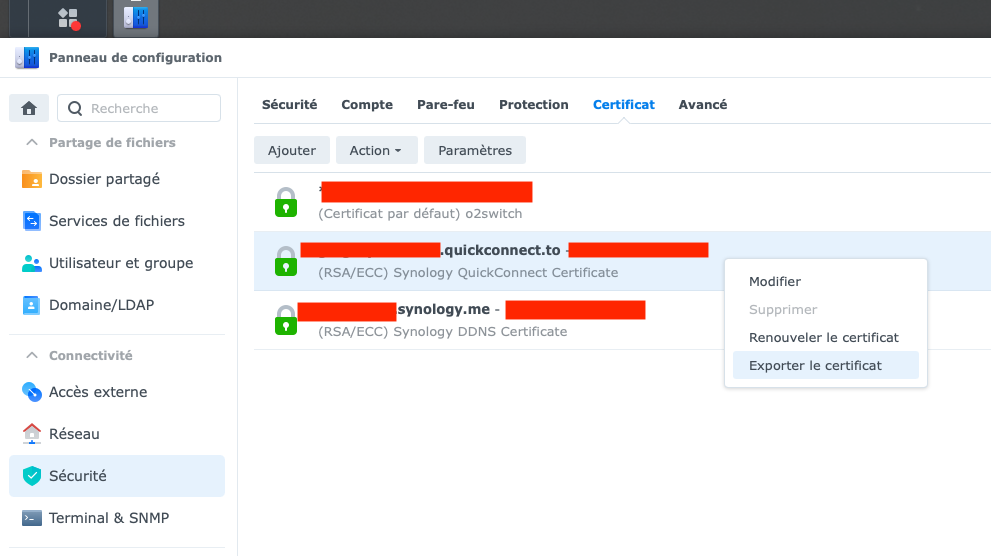Open the Avancé tab
This screenshot has width=991, height=556.
pyautogui.click(x=702, y=104)
